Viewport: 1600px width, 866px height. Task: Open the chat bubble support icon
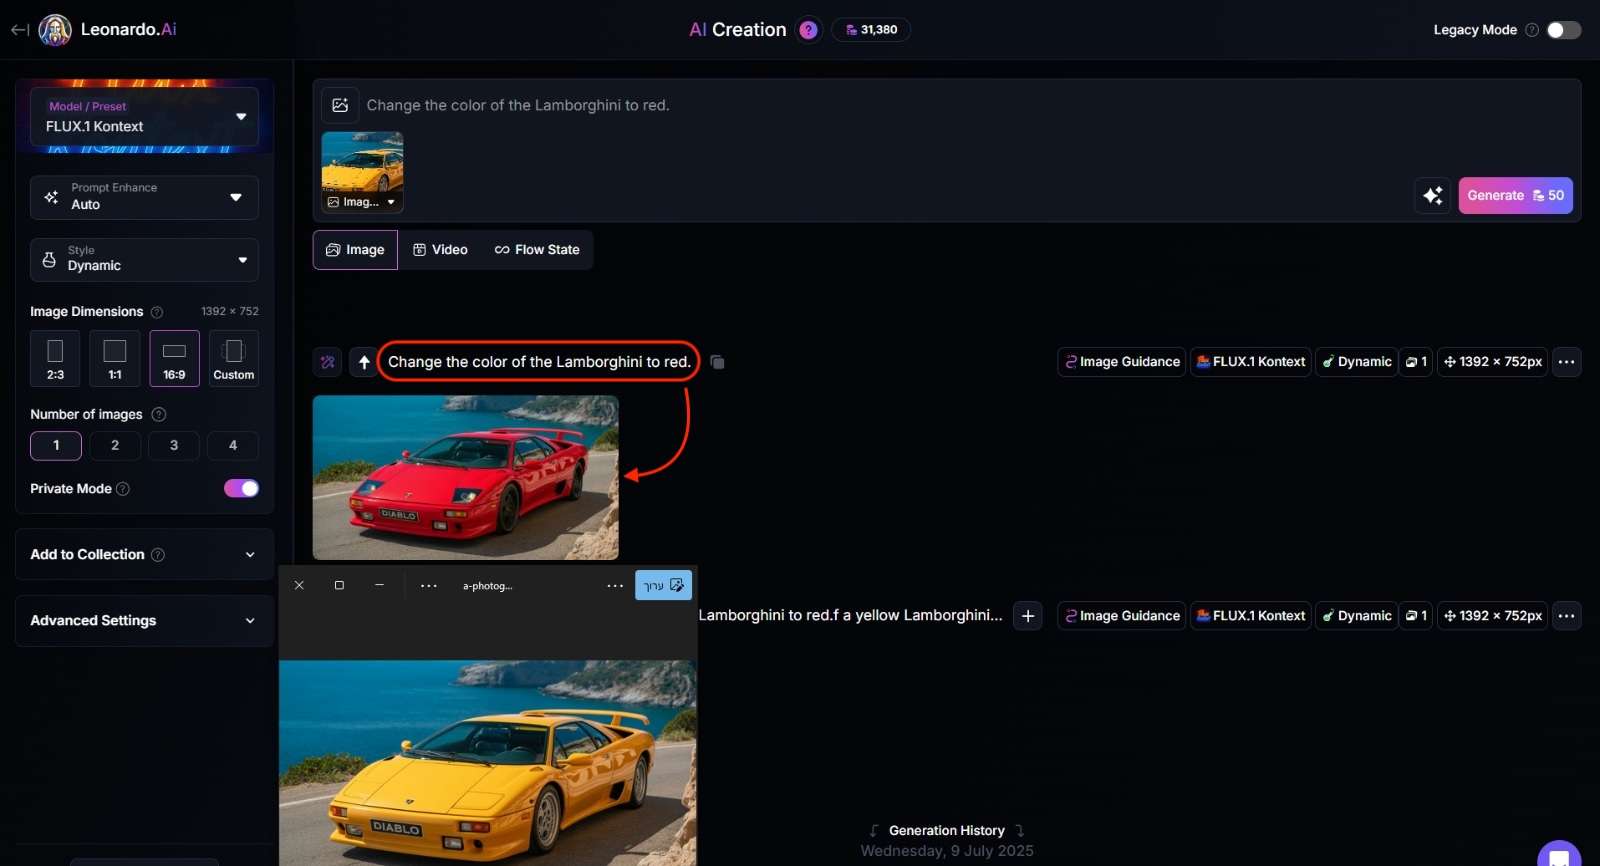tap(1559, 855)
